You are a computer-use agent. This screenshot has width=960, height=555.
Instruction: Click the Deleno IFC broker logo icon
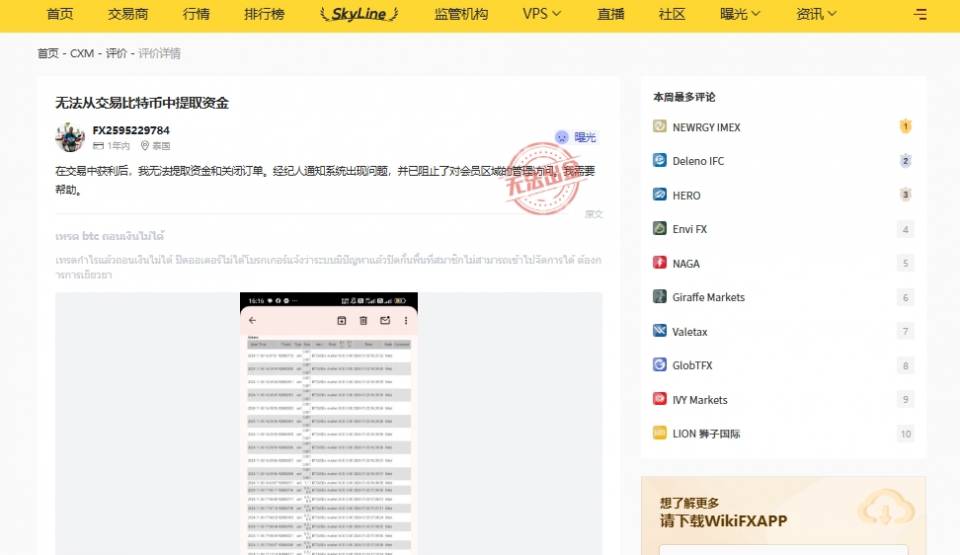pyautogui.click(x=659, y=160)
